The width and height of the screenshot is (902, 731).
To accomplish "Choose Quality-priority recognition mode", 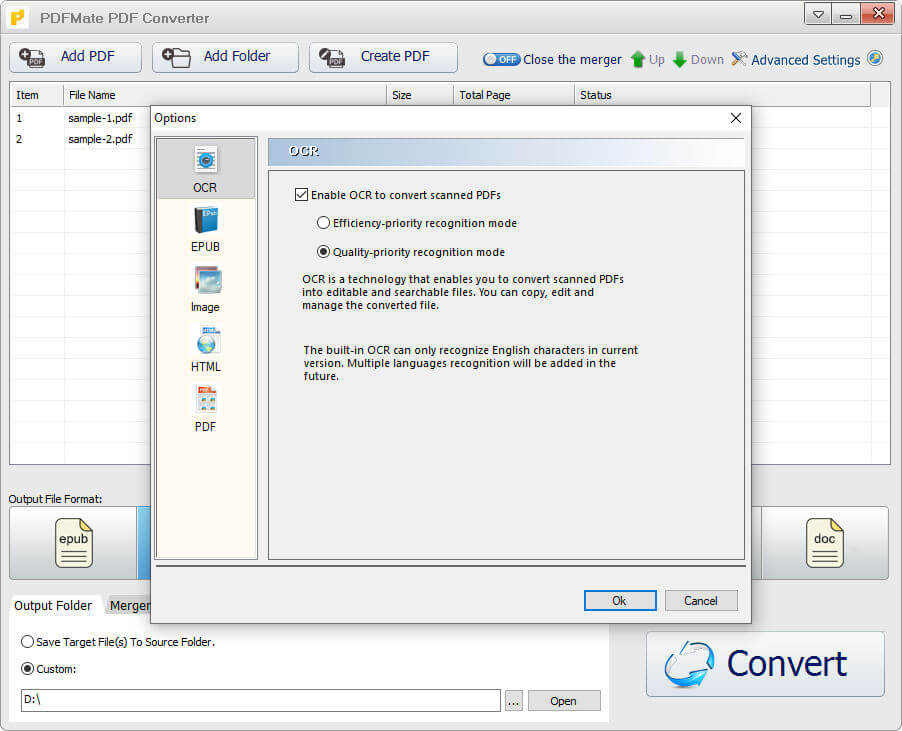I will (x=323, y=252).
